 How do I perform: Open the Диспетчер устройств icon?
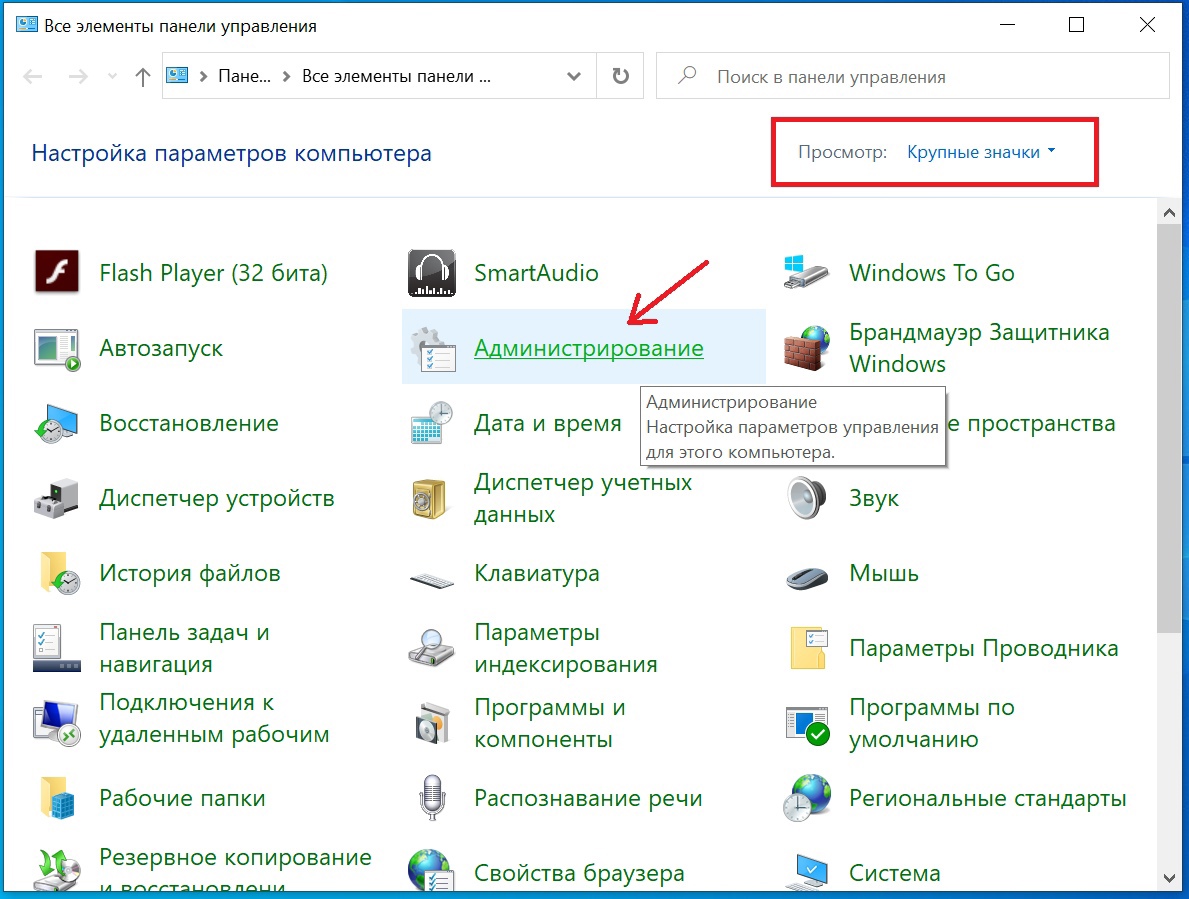coord(57,498)
